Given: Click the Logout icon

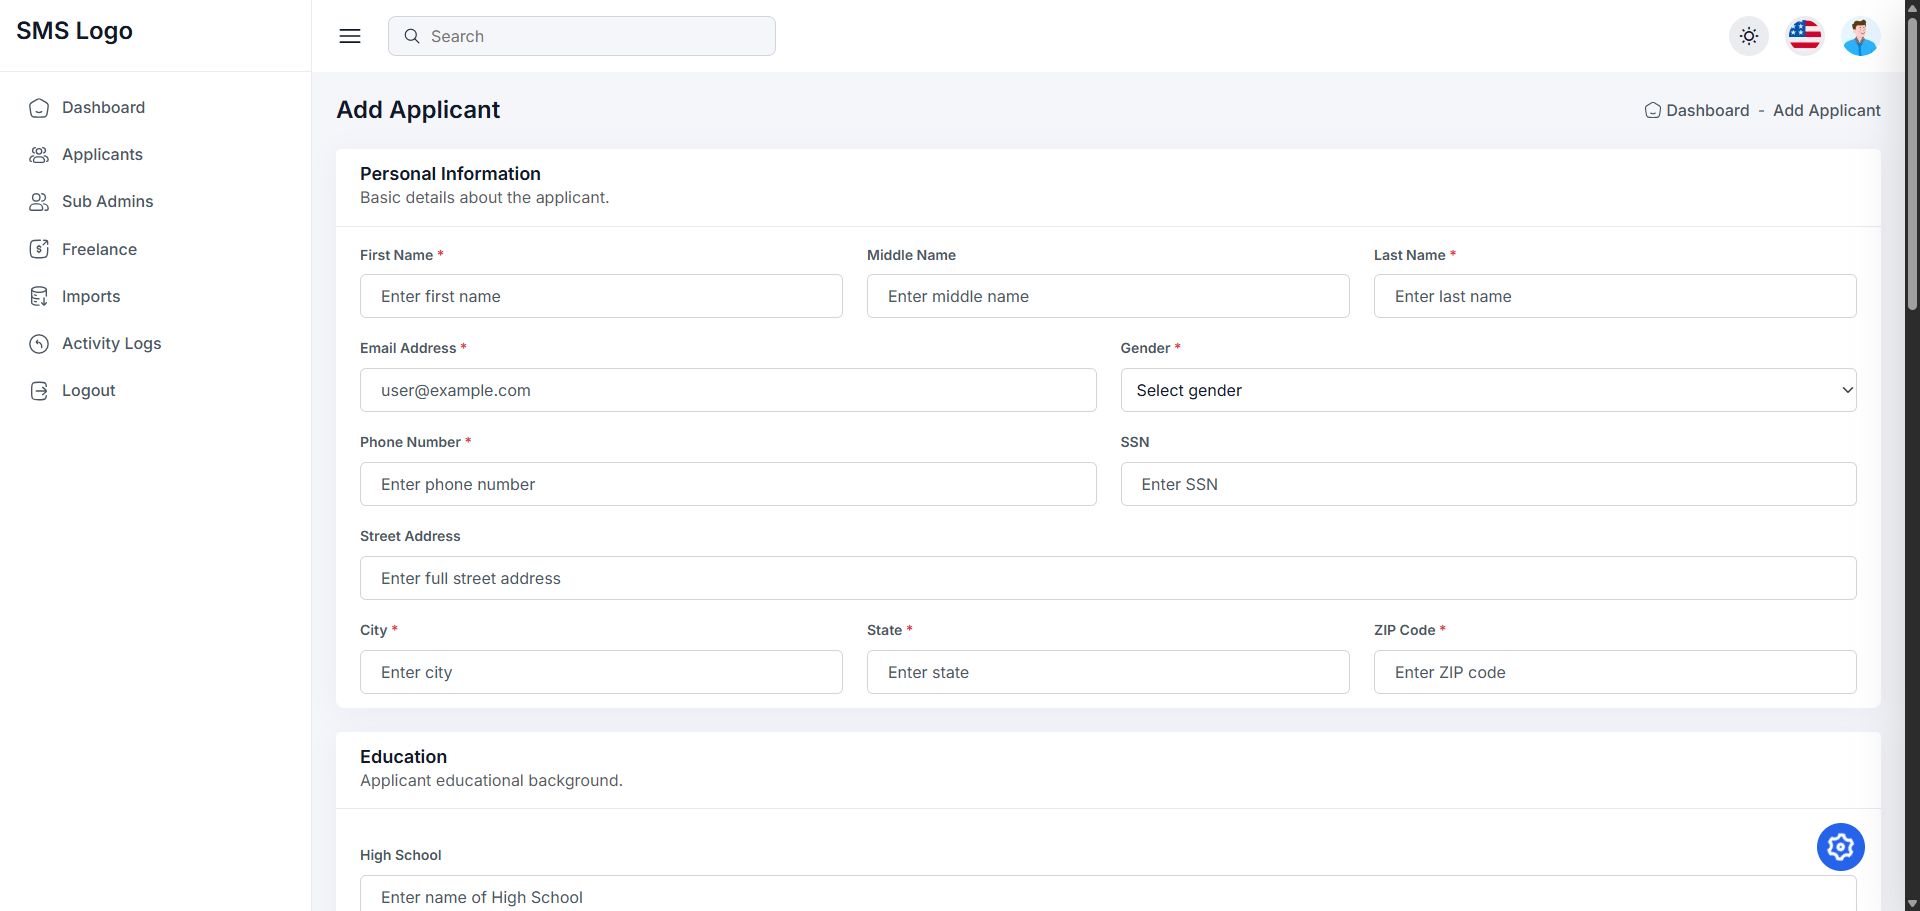Looking at the screenshot, I should 39,391.
